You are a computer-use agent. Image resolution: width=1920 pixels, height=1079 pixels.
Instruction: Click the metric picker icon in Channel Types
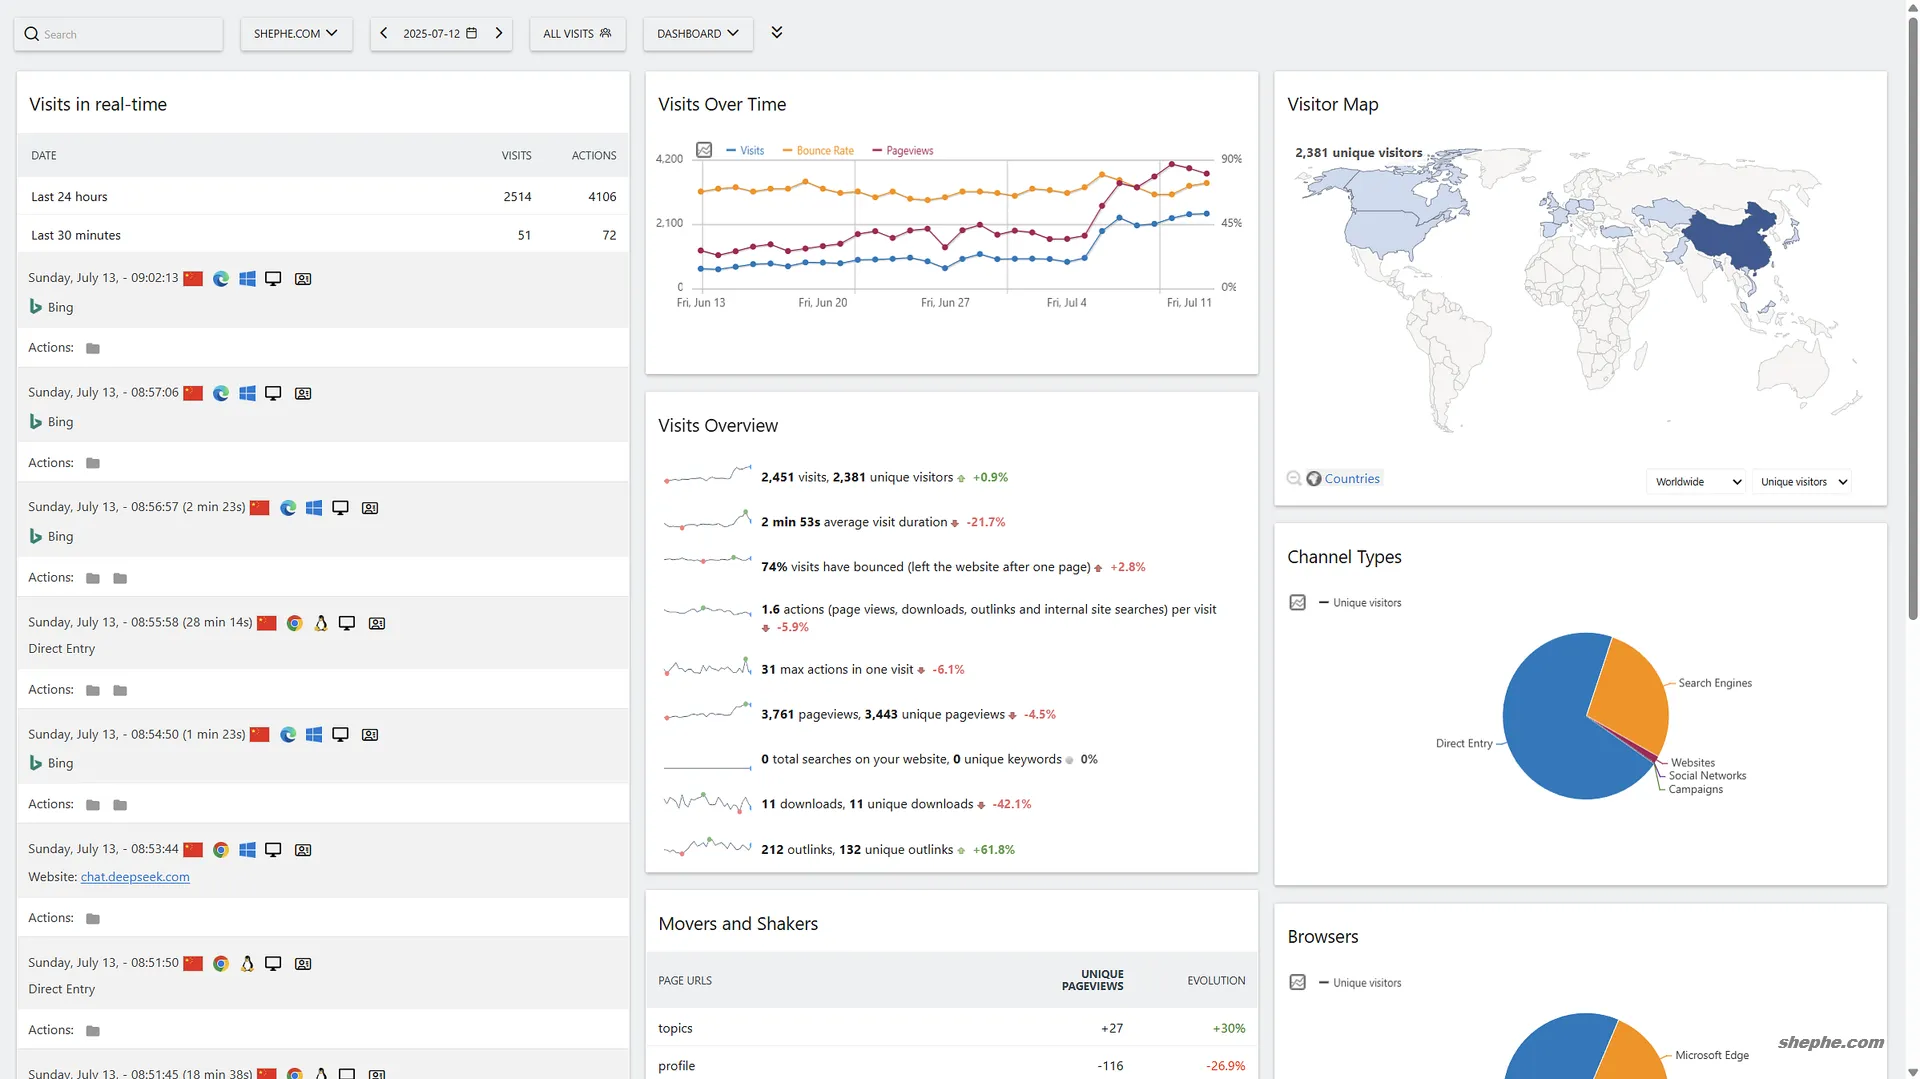point(1297,603)
